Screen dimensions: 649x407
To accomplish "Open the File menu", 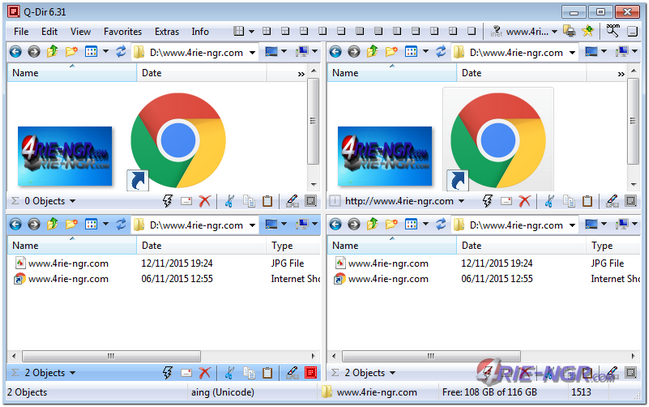I will [x=21, y=31].
